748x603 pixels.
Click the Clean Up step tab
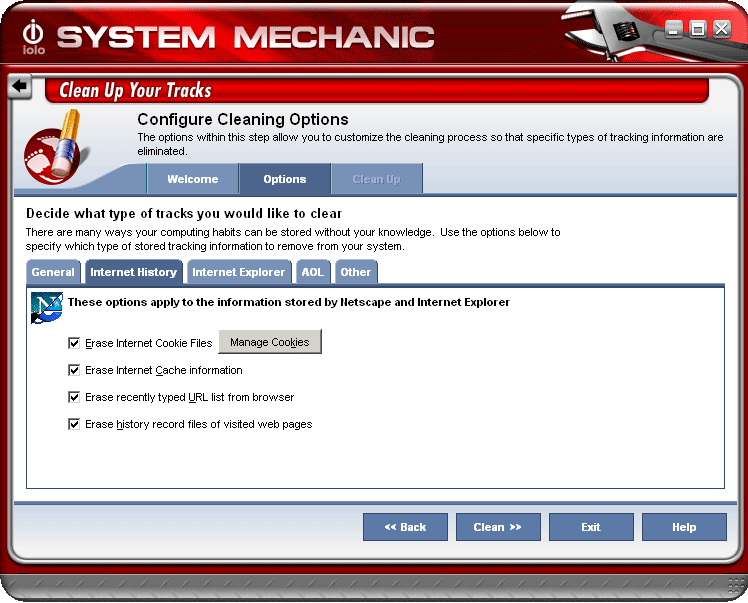[376, 179]
